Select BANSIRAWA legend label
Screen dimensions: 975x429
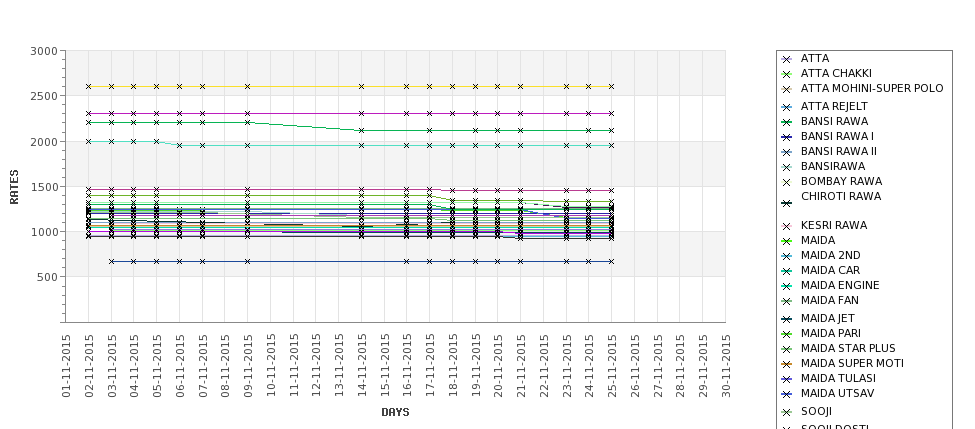(x=833, y=166)
